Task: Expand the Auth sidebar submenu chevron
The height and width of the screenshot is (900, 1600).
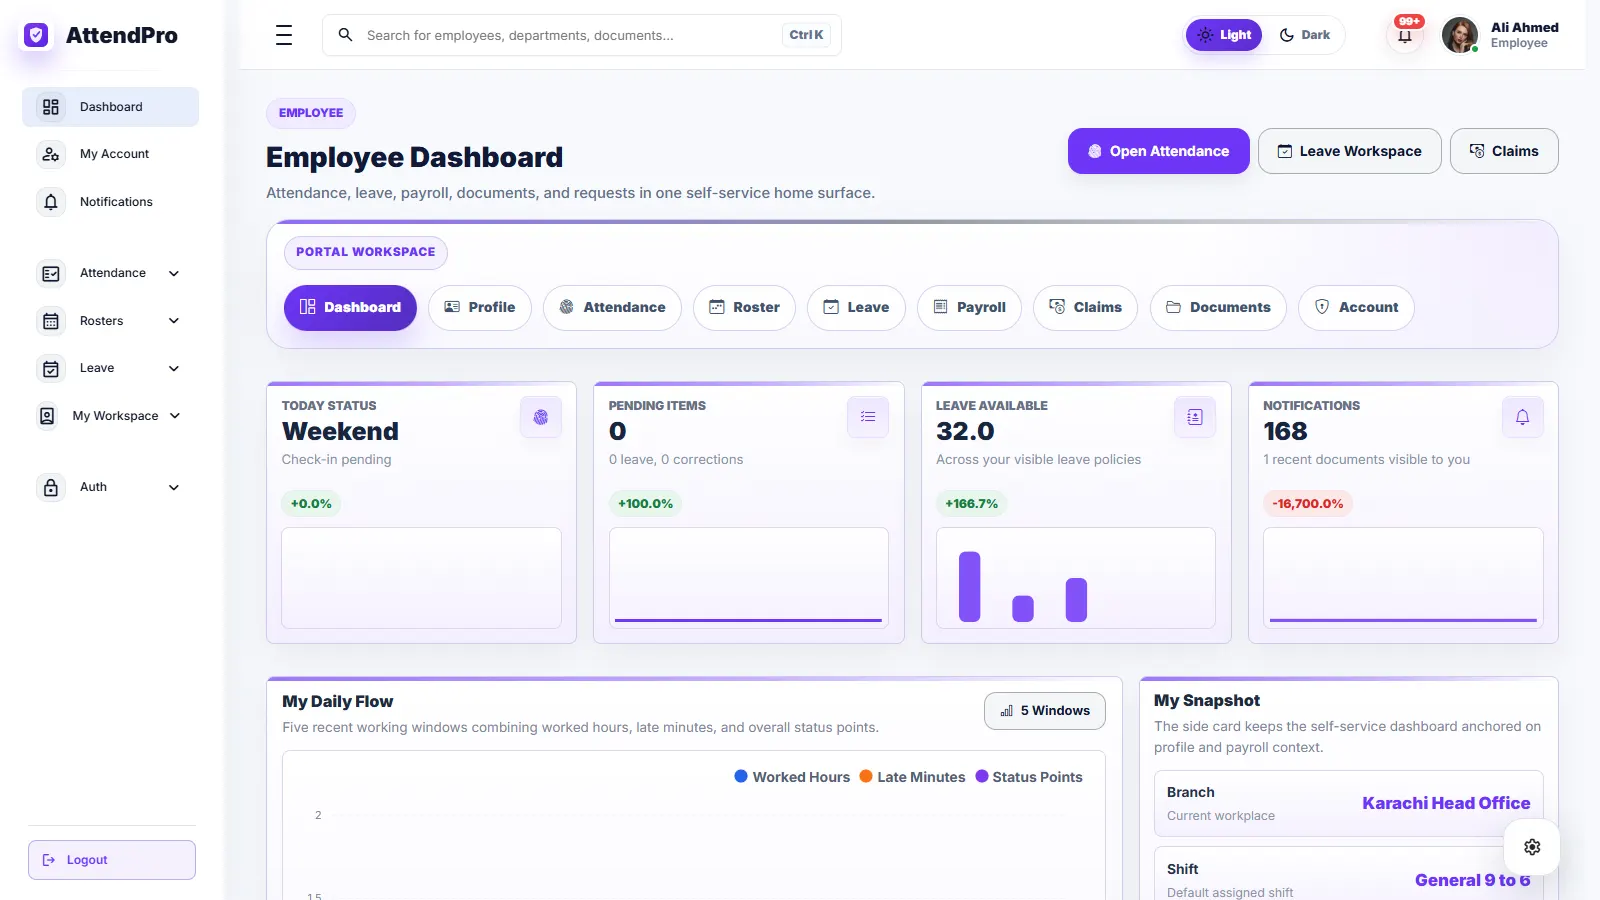Action: (x=174, y=487)
